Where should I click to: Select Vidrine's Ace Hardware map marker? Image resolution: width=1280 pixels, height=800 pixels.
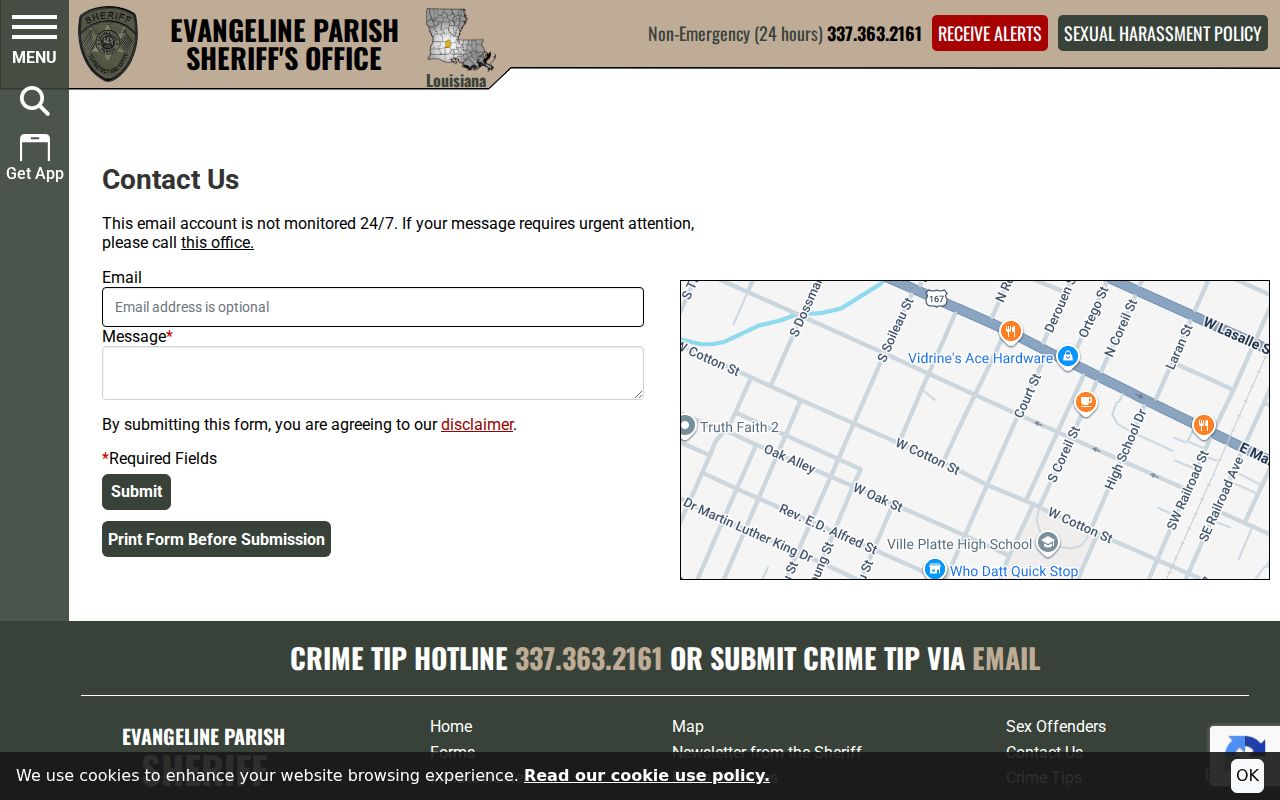pos(1067,356)
